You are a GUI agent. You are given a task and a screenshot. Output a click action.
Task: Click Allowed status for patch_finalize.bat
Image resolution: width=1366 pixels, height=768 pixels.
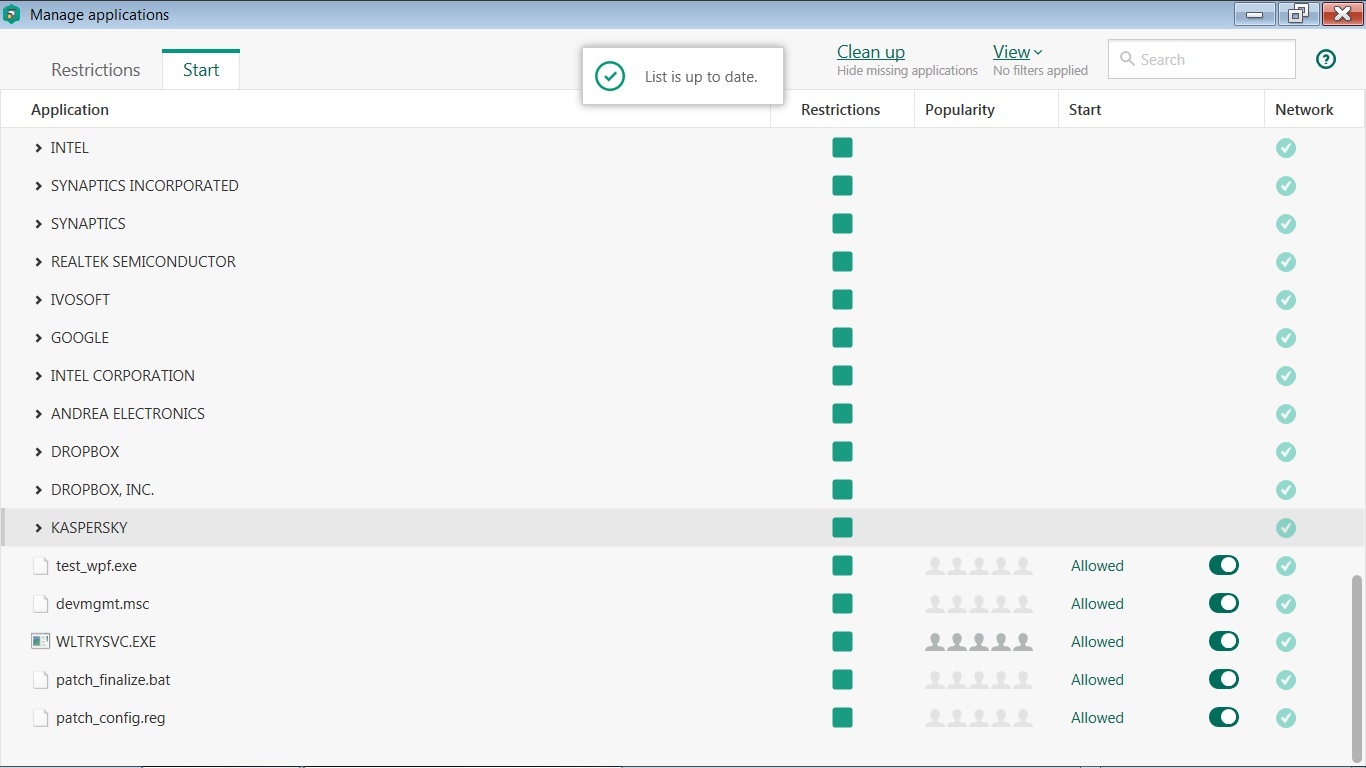pyautogui.click(x=1097, y=680)
